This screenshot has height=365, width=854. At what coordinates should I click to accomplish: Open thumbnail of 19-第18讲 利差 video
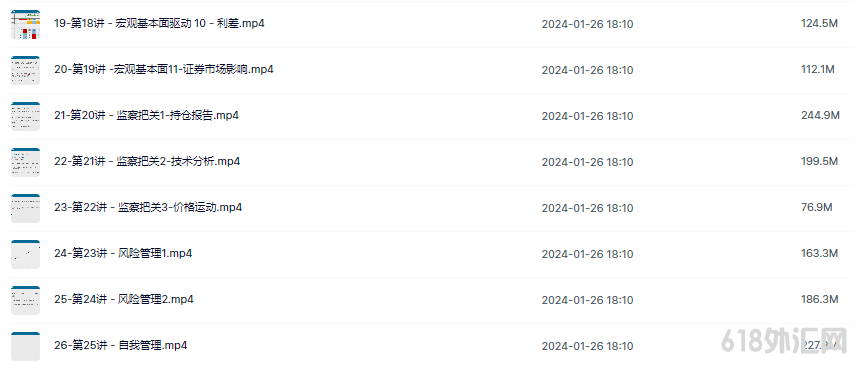tap(26, 25)
